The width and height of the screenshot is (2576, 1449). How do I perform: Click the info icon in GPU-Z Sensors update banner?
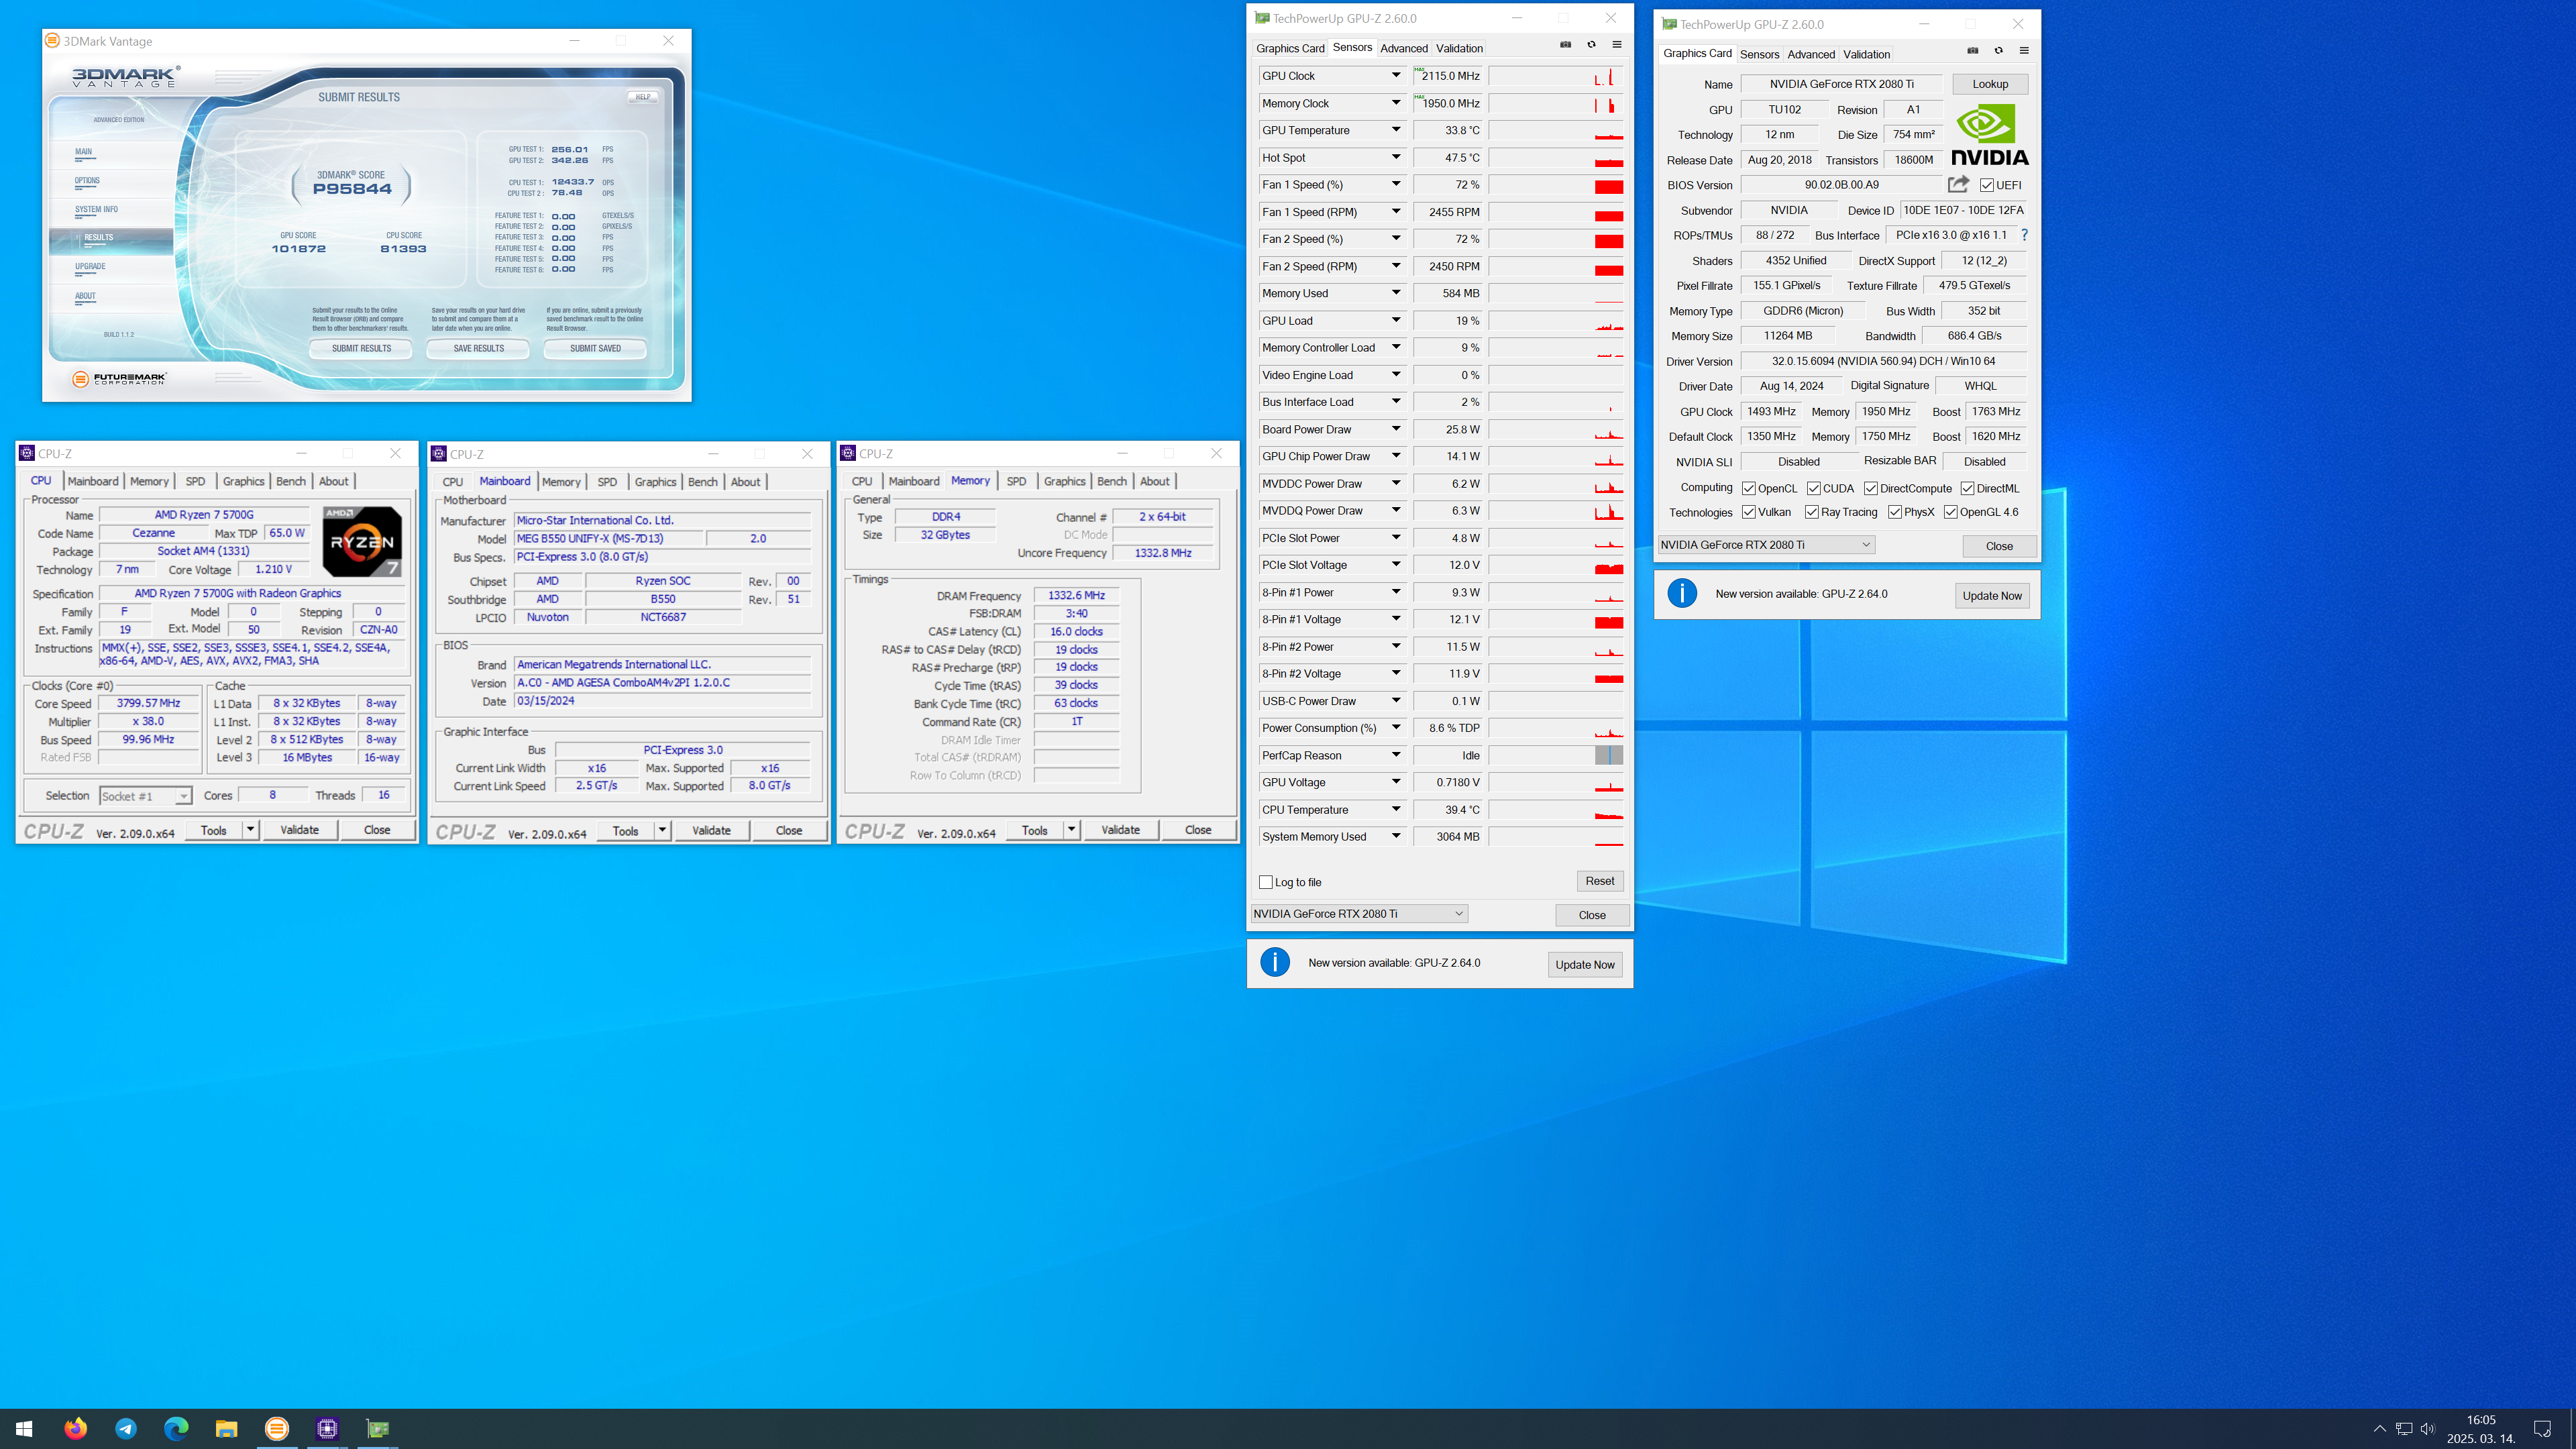1274,962
